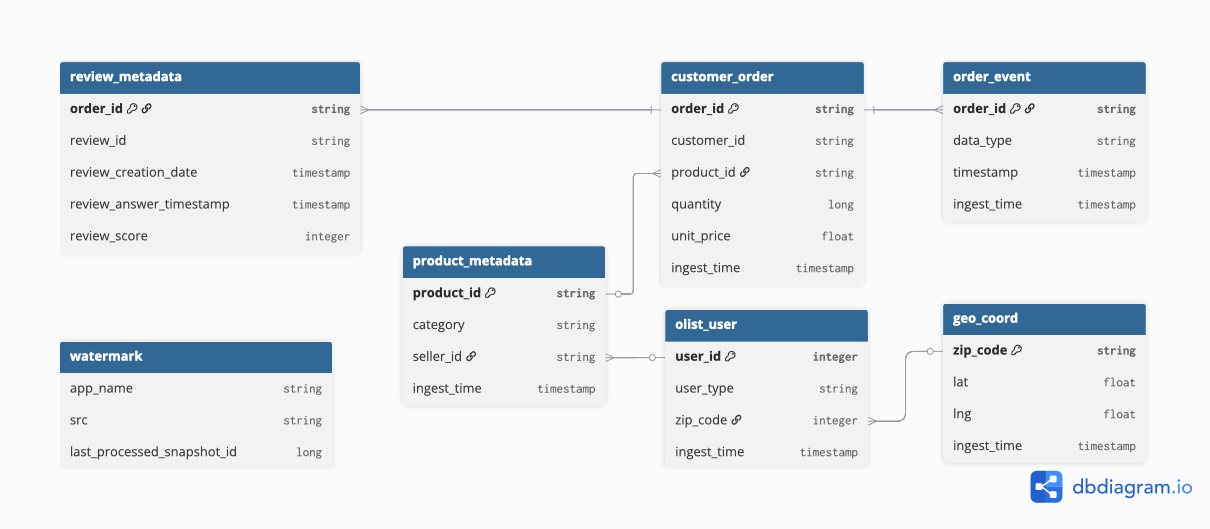This screenshot has width=1210, height=529.
Task: Click key icon next to customer_order order_id
Action: 733,108
